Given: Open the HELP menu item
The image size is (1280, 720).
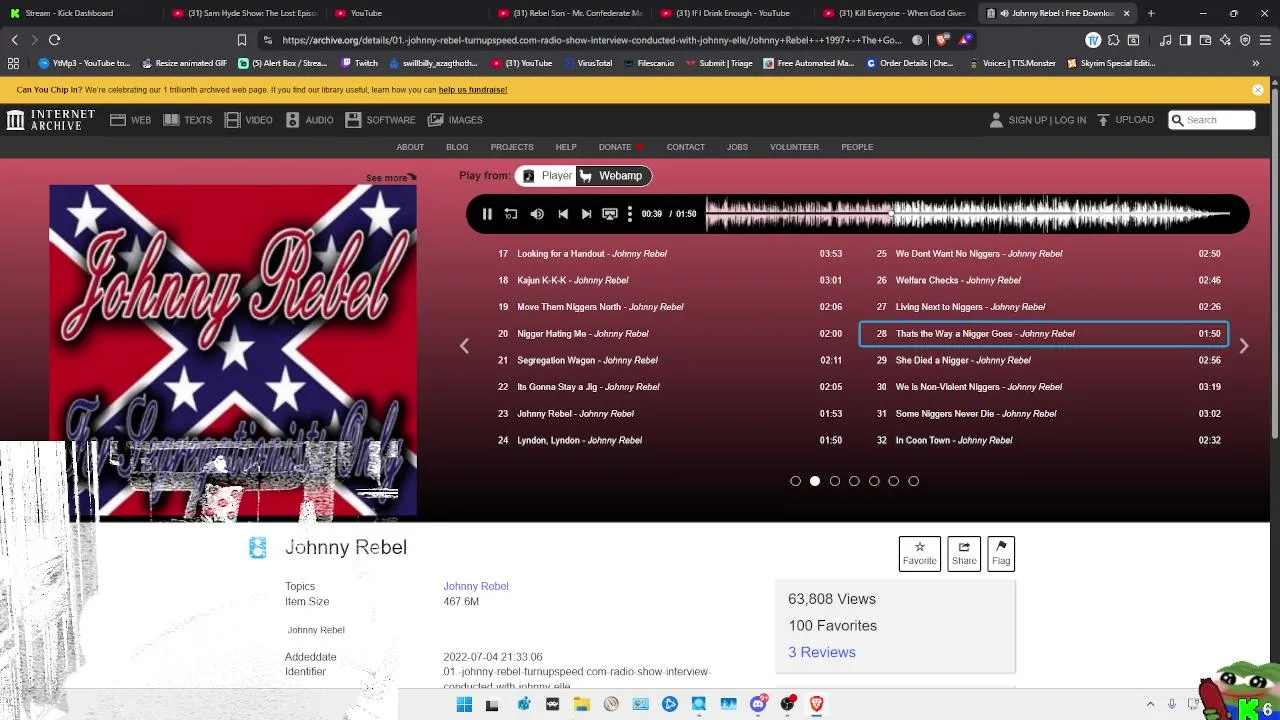Looking at the screenshot, I should 566,147.
